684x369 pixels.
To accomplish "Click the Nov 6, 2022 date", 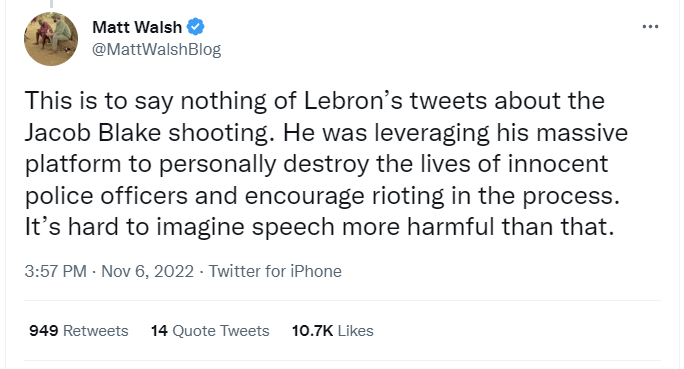I will [147, 271].
